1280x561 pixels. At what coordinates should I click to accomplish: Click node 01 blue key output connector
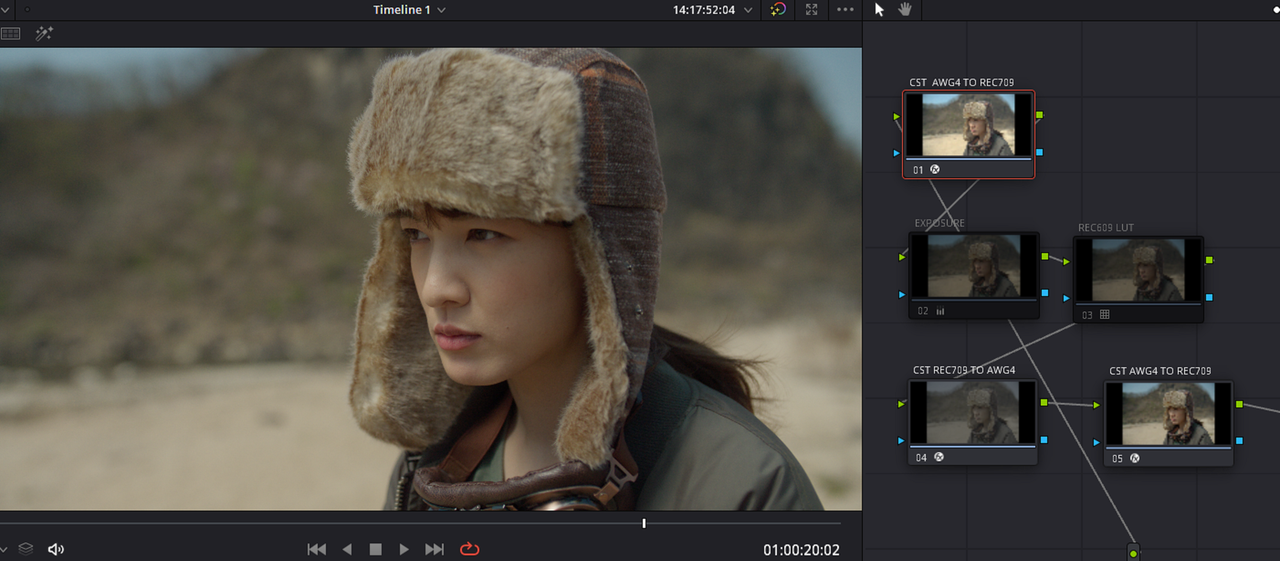pos(1040,152)
